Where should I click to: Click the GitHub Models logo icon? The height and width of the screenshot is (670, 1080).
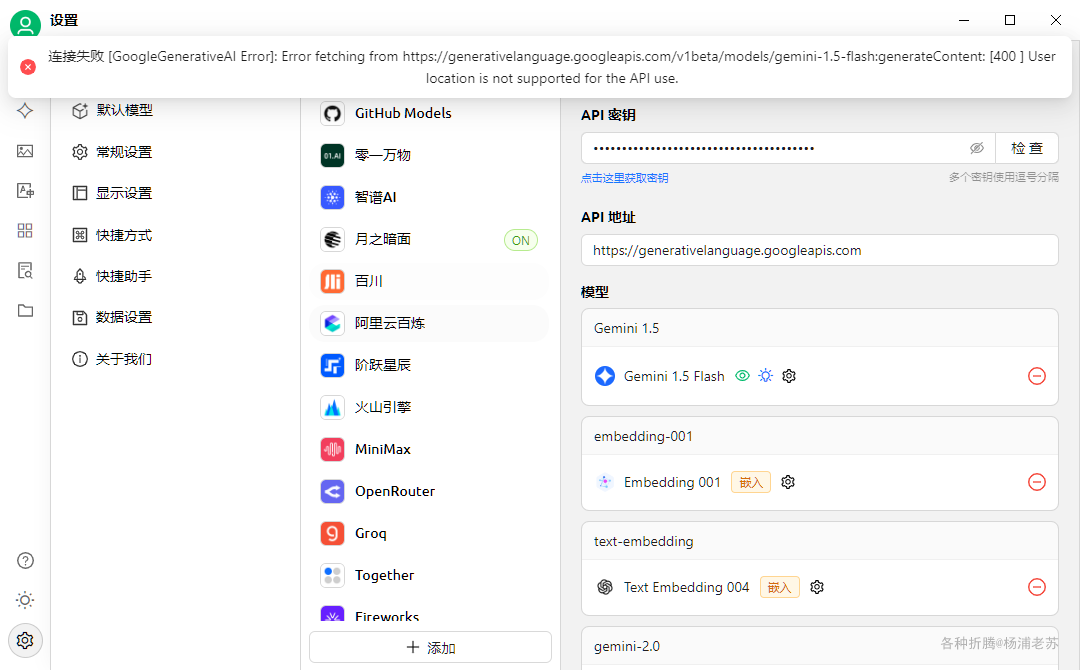coord(333,114)
